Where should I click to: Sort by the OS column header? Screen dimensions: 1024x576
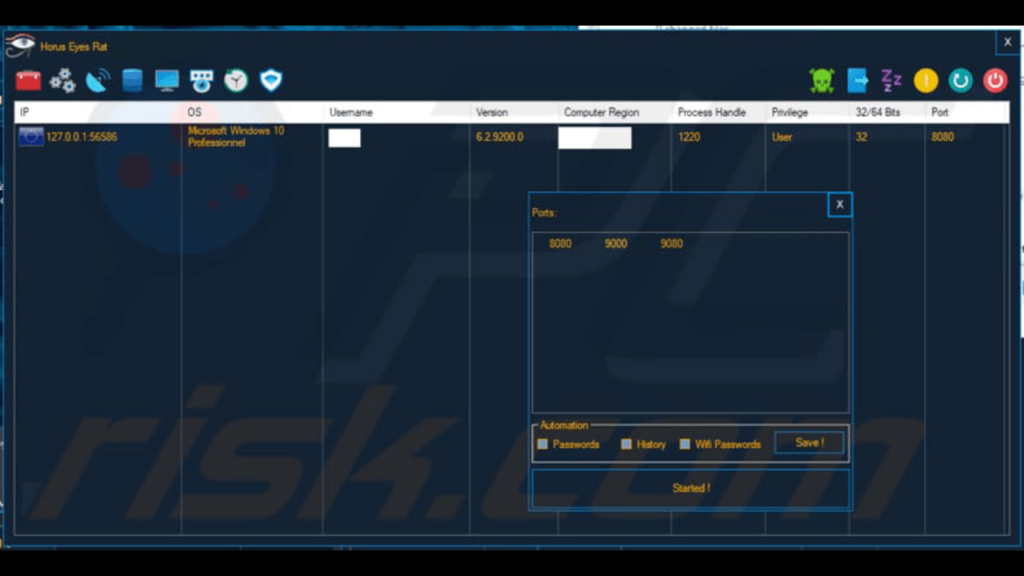click(253, 112)
